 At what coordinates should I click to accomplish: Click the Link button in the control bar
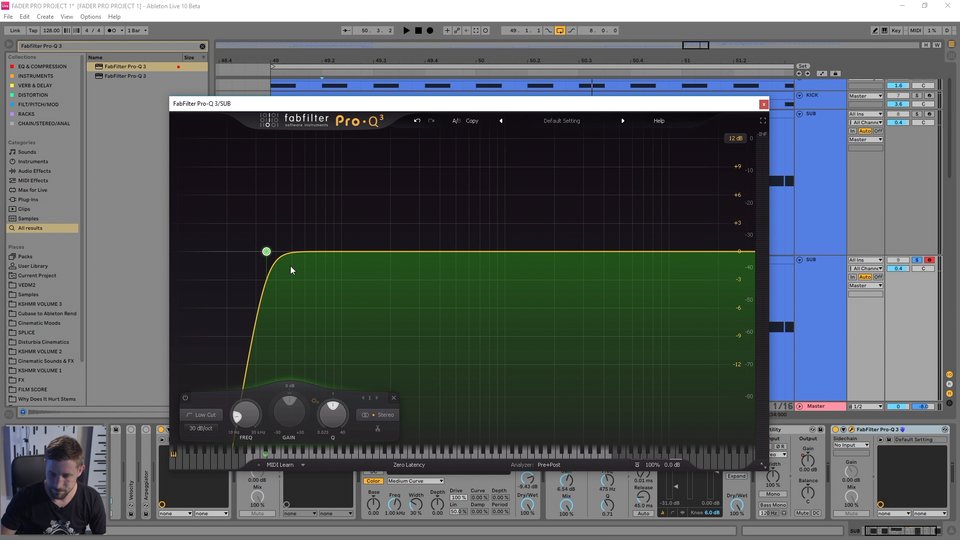(15, 30)
